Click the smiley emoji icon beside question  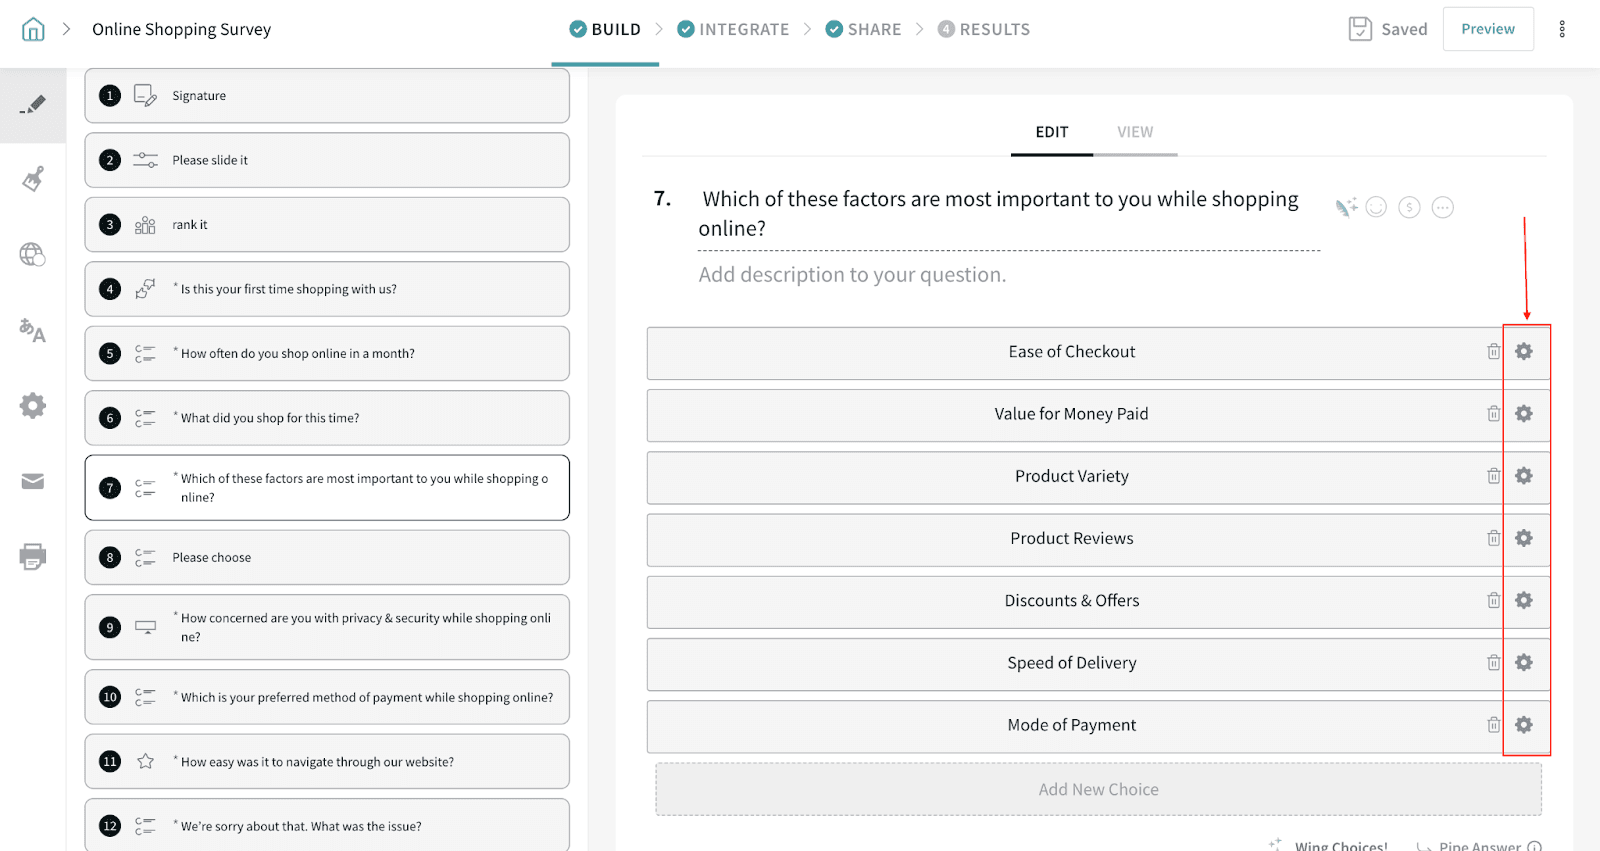tap(1376, 207)
